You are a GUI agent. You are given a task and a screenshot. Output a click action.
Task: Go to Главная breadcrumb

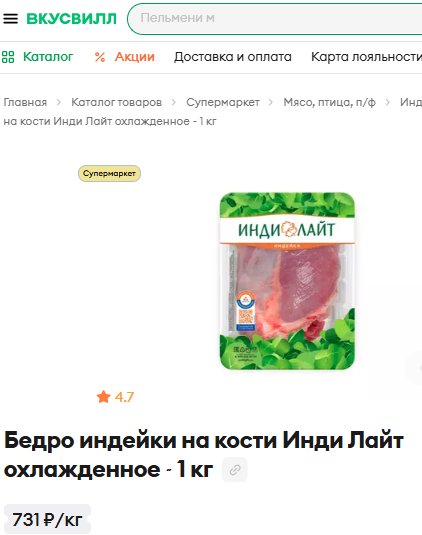[x=25, y=102]
